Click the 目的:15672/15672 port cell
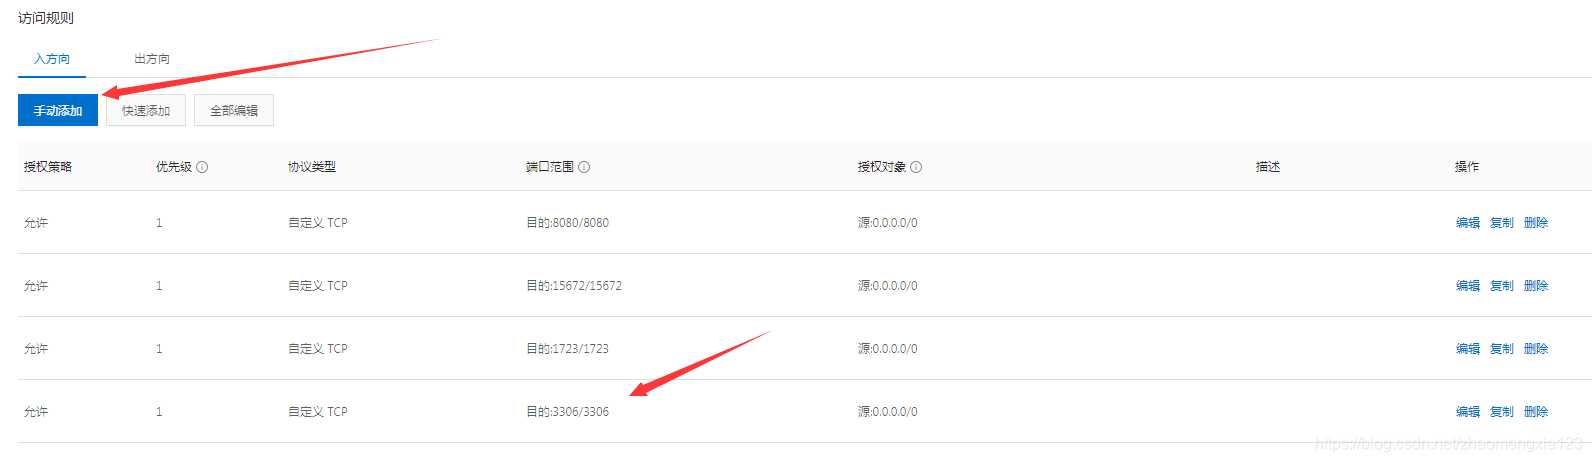Image resolution: width=1592 pixels, height=462 pixels. click(574, 286)
